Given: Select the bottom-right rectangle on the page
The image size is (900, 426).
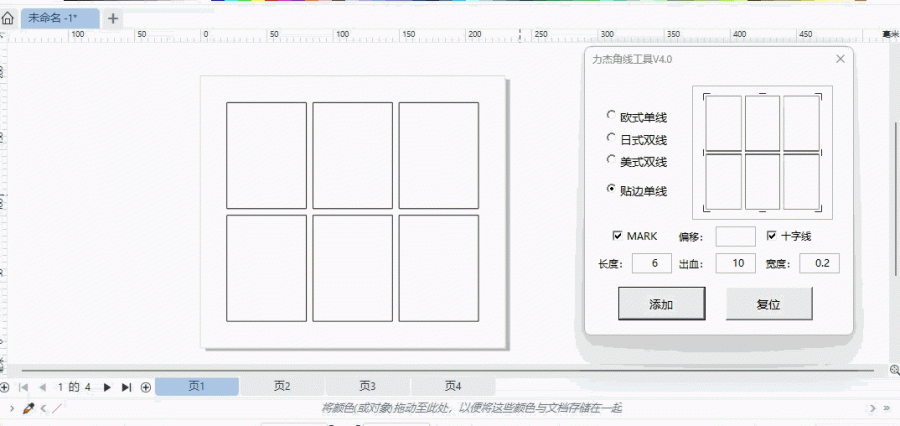Looking at the screenshot, I should tap(439, 268).
